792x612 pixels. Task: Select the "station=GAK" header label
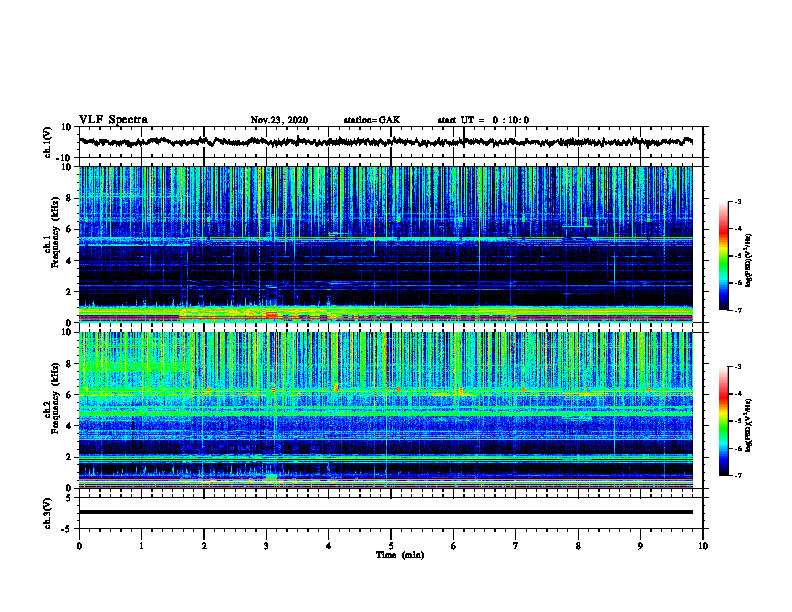(x=372, y=120)
